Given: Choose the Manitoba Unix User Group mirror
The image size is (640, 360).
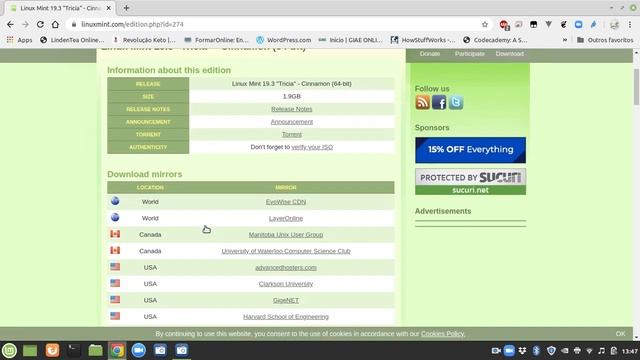Looking at the screenshot, I should (286, 235).
